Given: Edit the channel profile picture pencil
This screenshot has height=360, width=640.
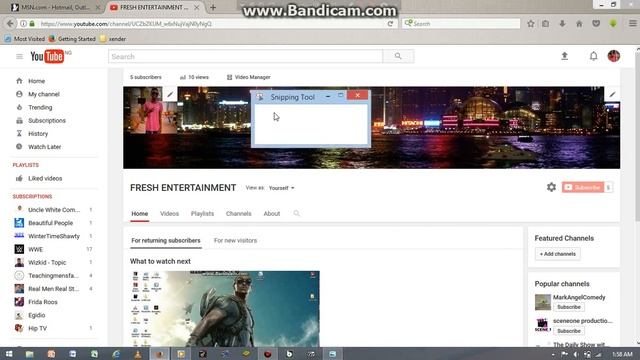Looking at the screenshot, I should (x=170, y=95).
